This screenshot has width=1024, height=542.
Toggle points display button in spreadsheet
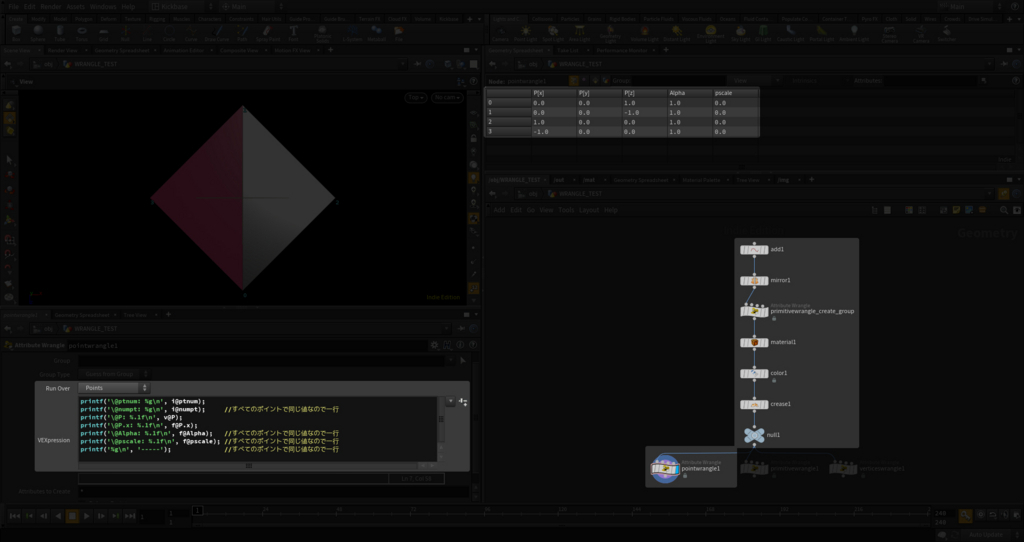(x=574, y=80)
